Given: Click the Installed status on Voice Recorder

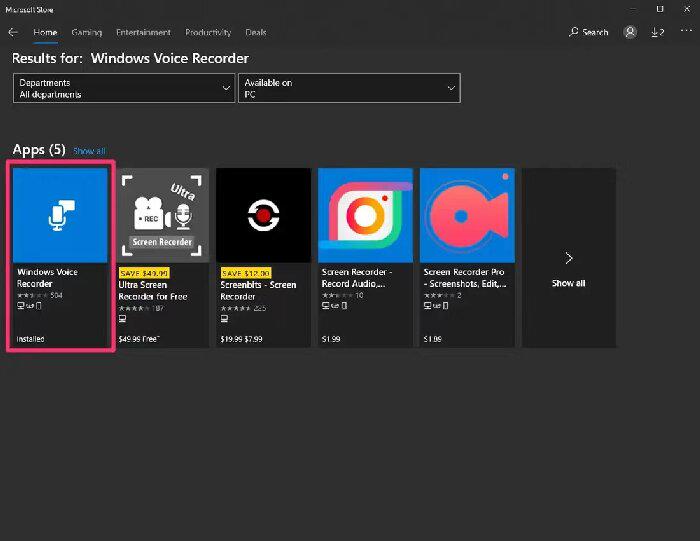Looking at the screenshot, I should coord(30,339).
